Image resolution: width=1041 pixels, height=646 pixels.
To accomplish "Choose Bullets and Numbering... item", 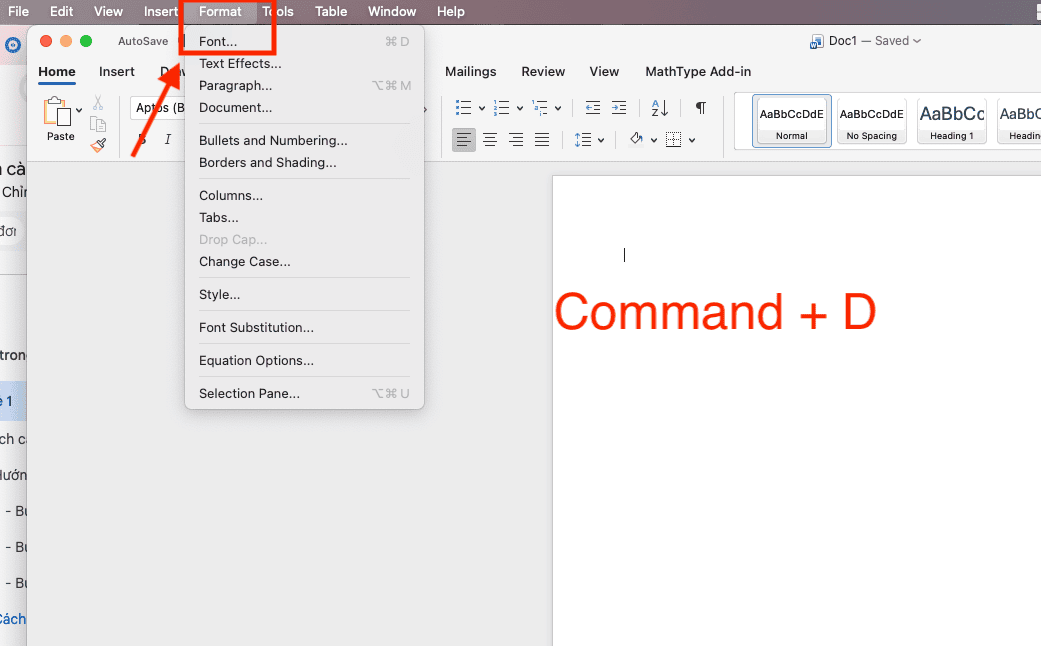I will (304, 140).
